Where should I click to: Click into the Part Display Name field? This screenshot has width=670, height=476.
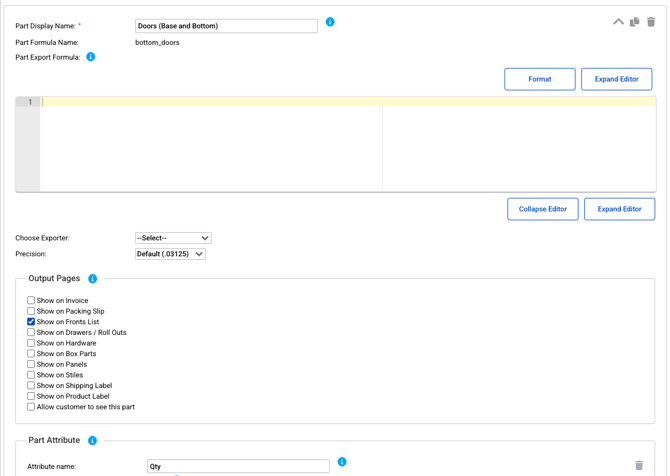pos(226,26)
